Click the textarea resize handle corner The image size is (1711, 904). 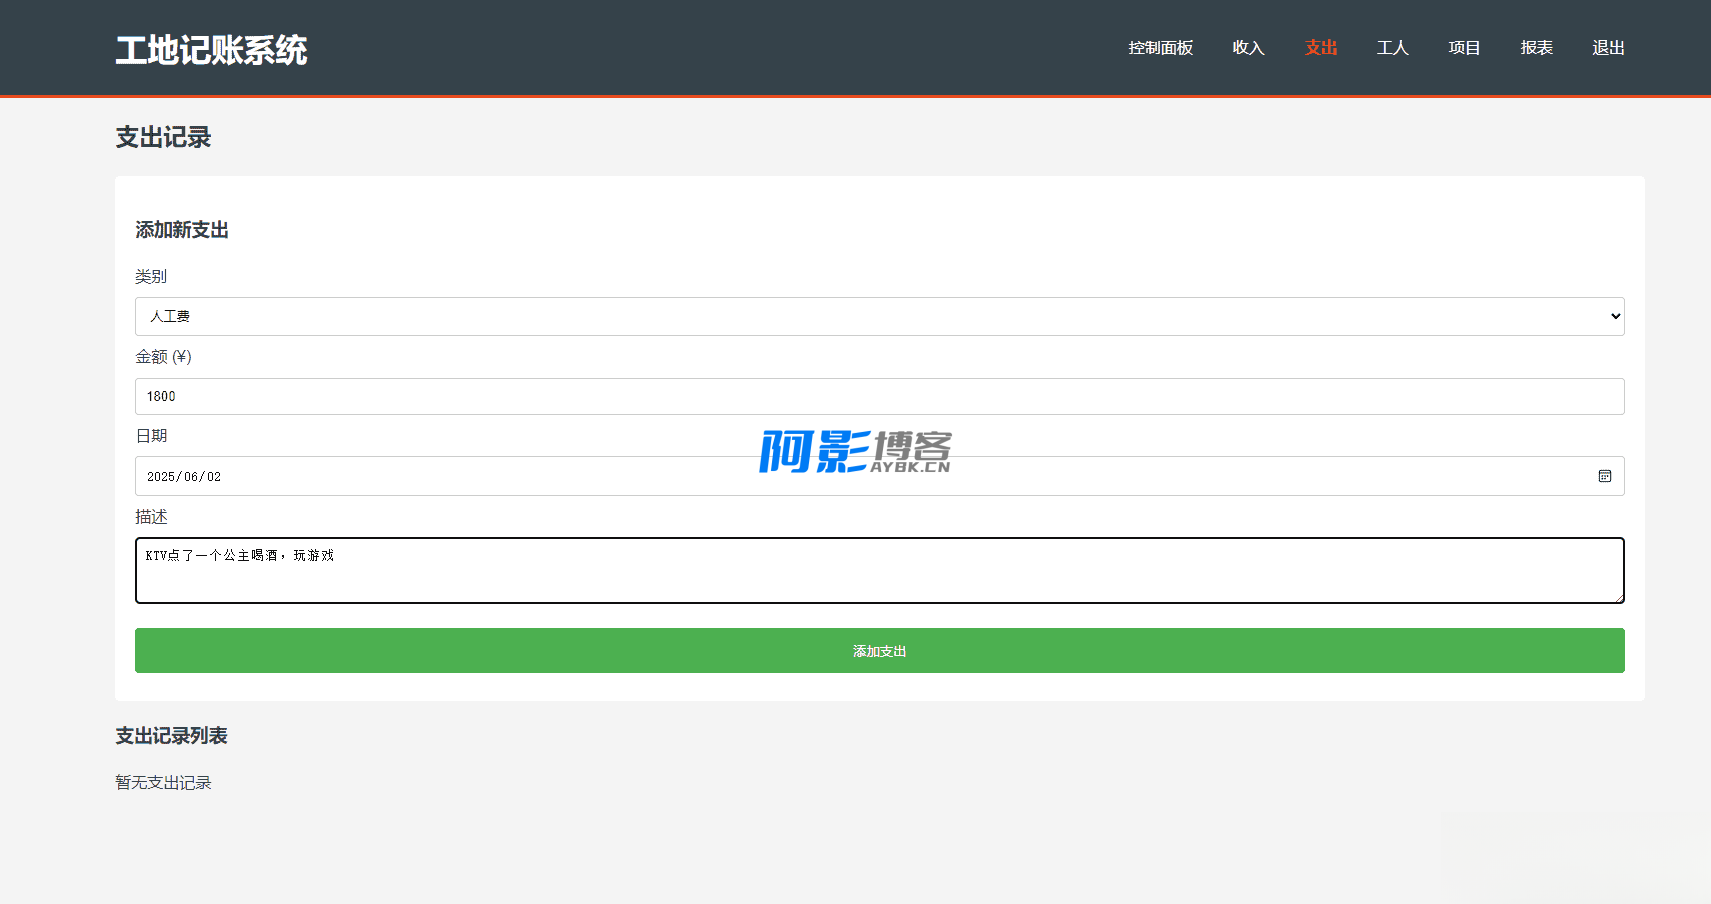pos(1618,598)
